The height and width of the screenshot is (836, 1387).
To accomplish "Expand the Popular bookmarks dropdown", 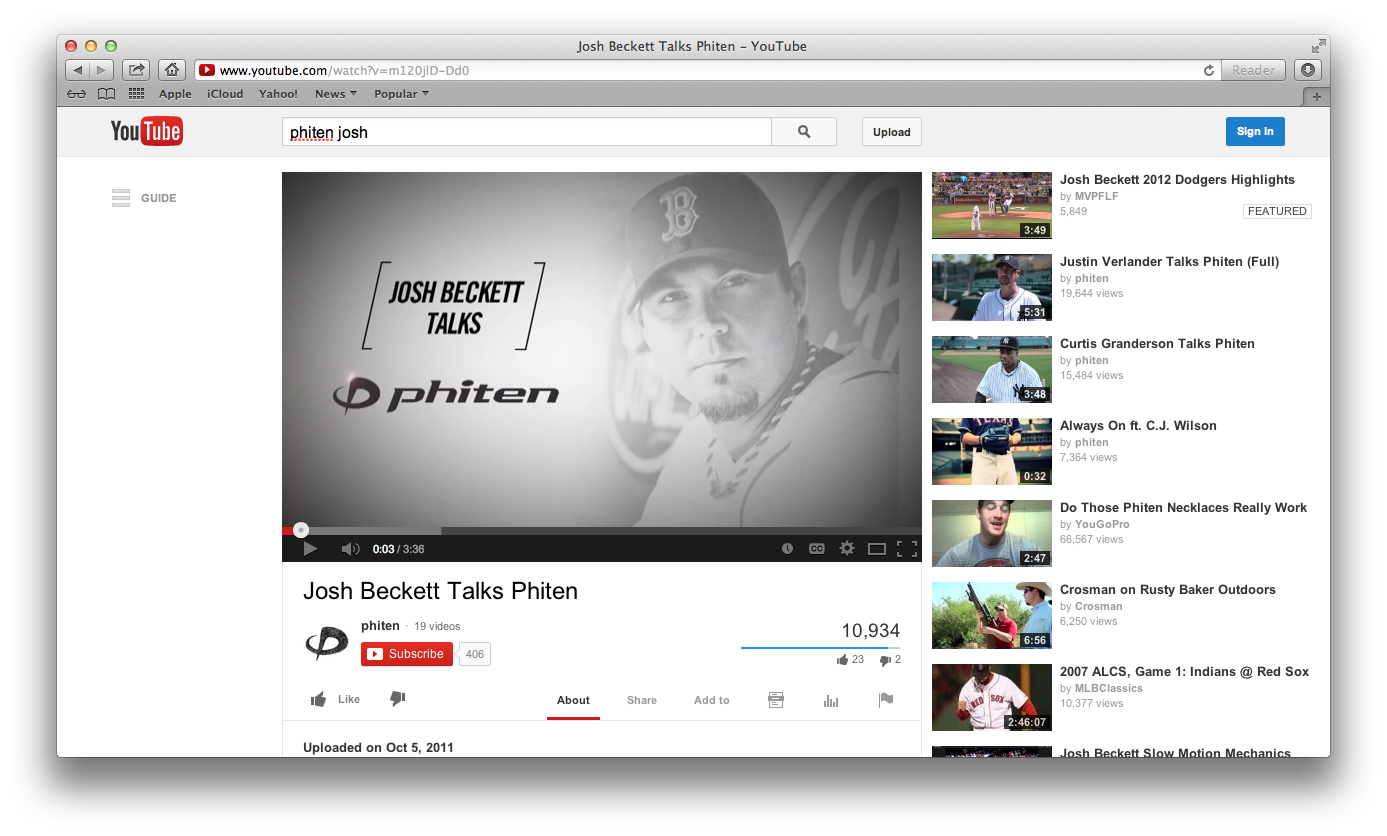I will [x=401, y=94].
